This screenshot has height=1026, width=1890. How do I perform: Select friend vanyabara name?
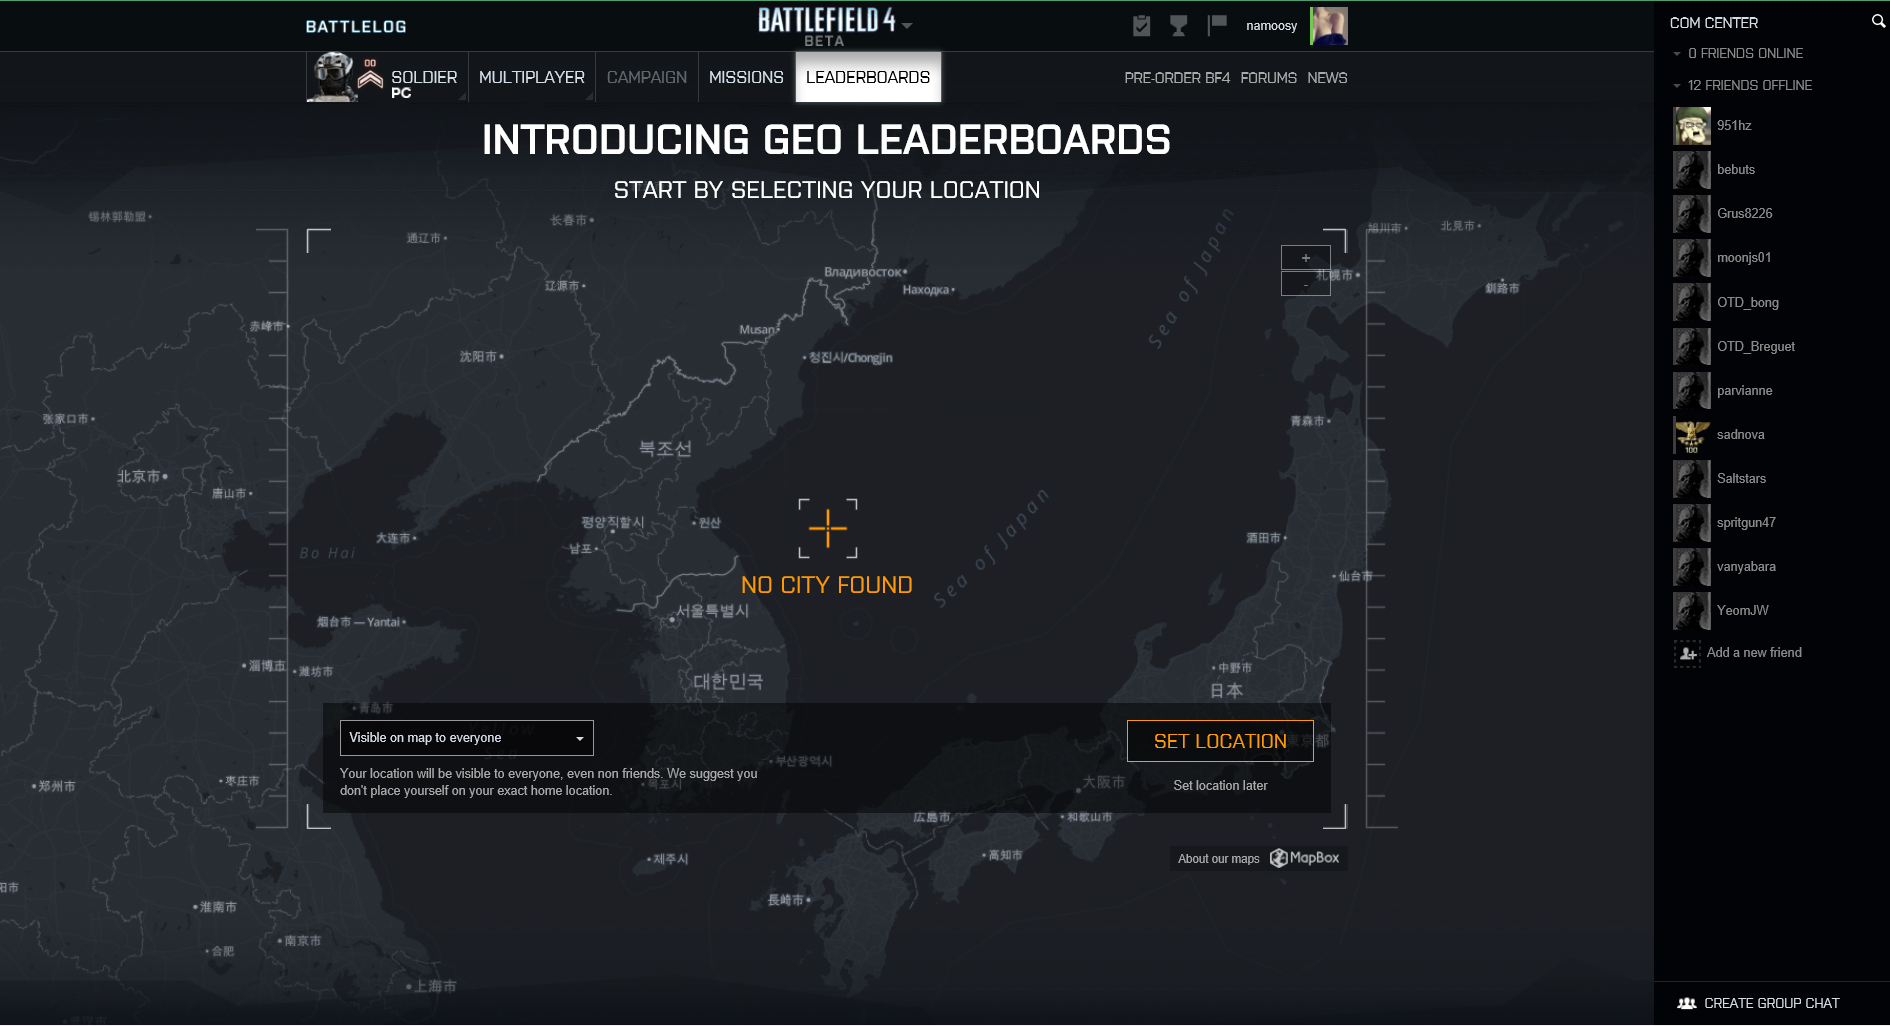coord(1747,567)
